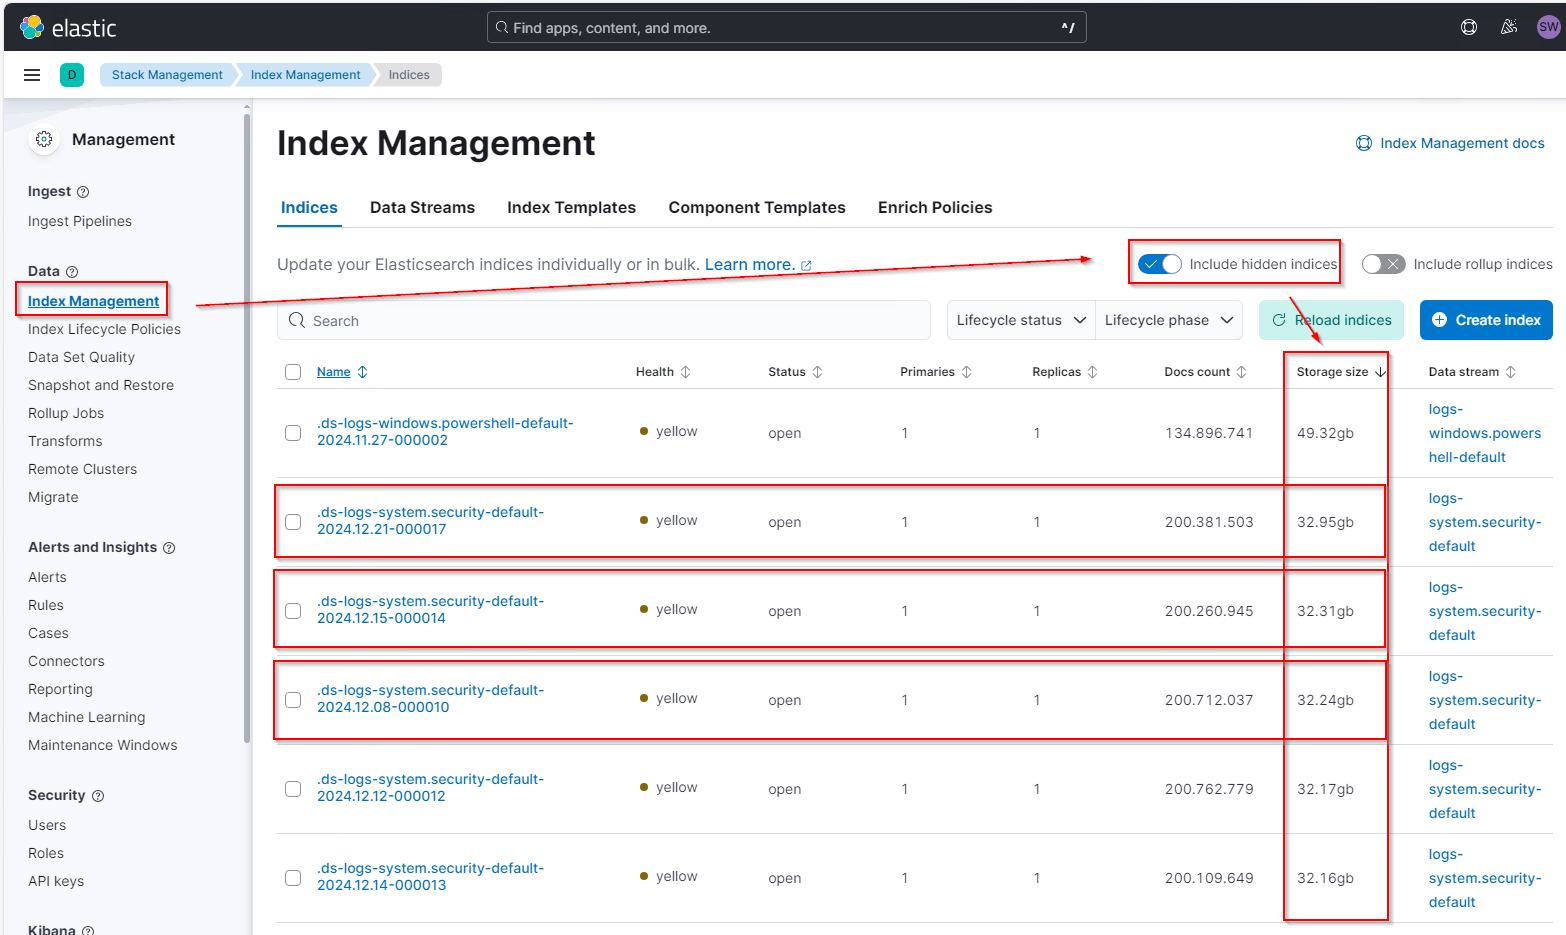Open Remote Clusters in sidebar
Image resolution: width=1566 pixels, height=935 pixels.
coord(82,470)
